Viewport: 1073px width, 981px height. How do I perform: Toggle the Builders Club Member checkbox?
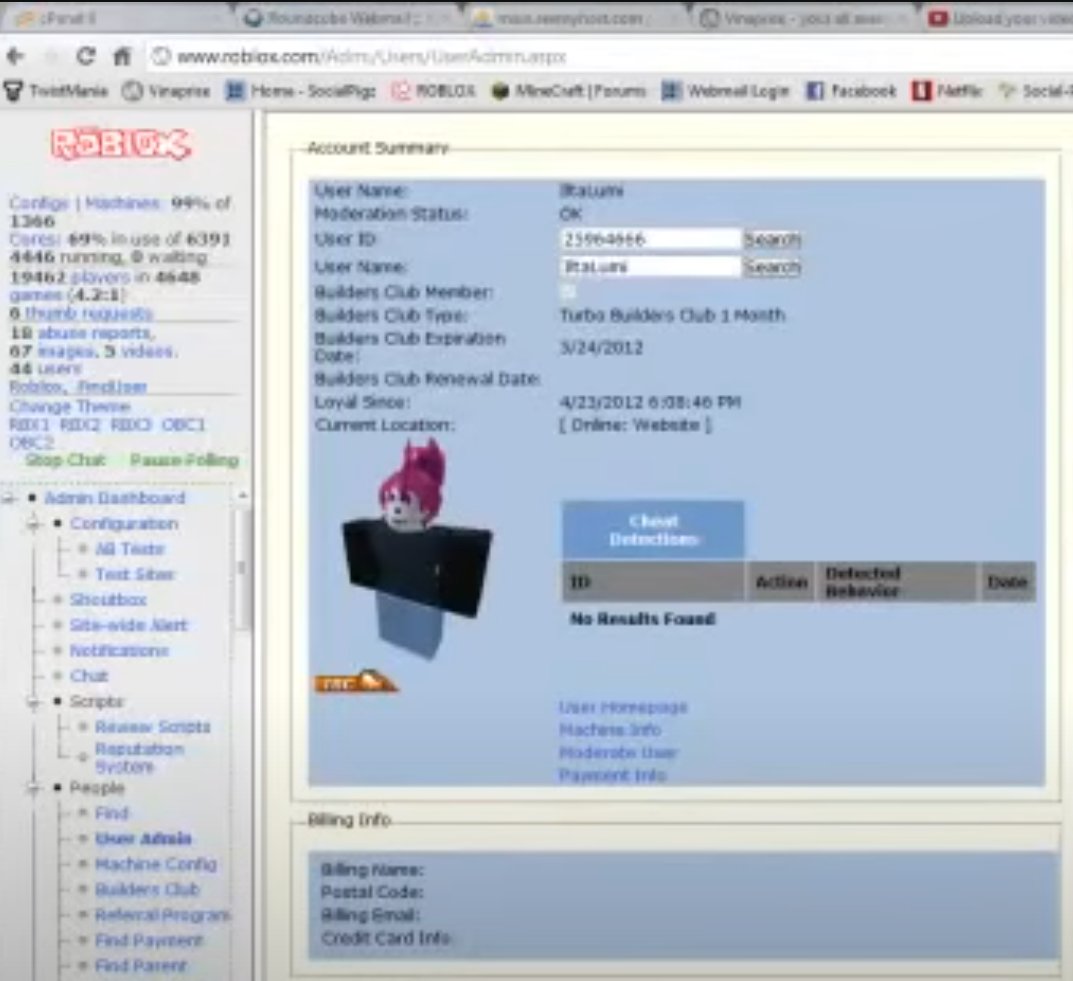coord(567,292)
